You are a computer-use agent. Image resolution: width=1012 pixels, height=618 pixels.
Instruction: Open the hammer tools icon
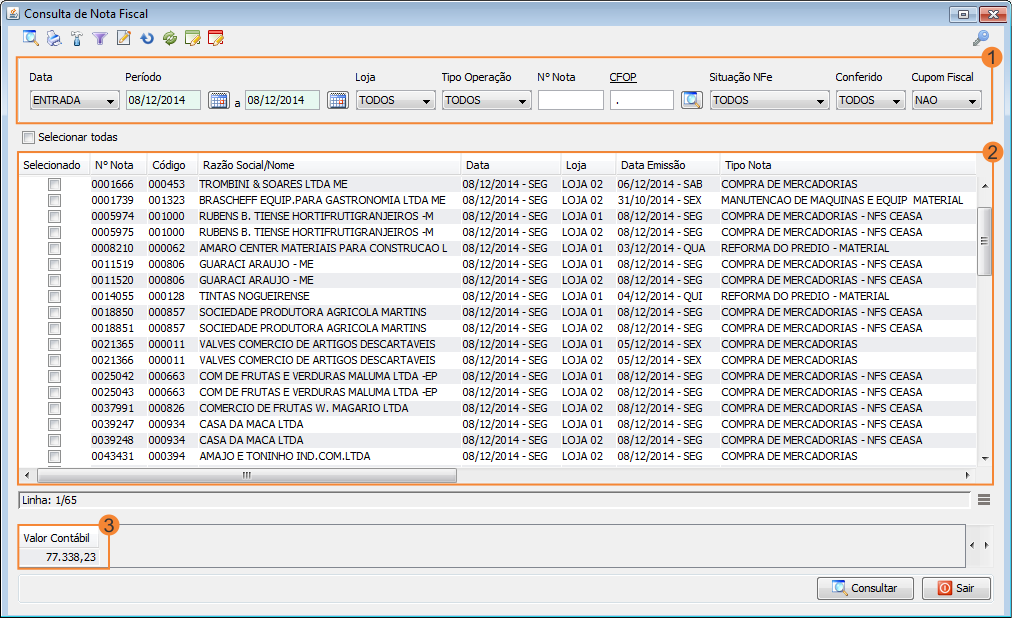(x=77, y=38)
